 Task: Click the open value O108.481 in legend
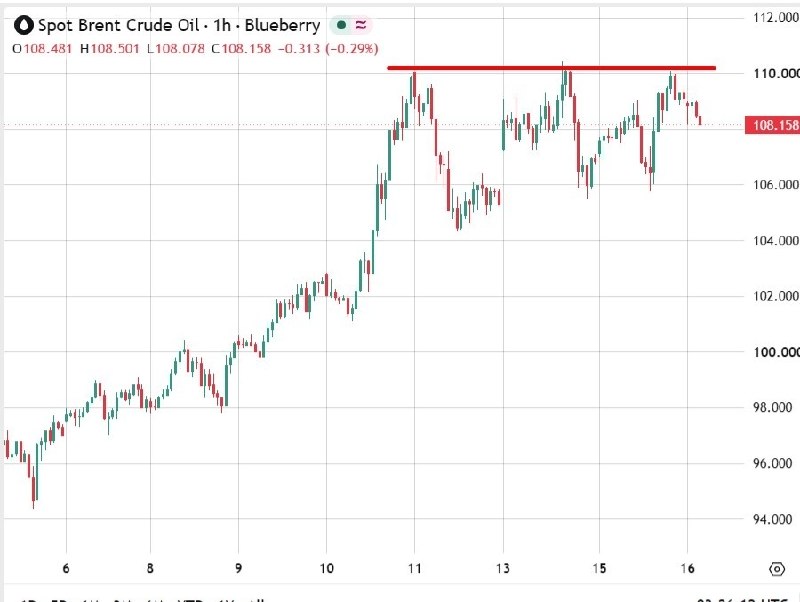[x=42, y=49]
